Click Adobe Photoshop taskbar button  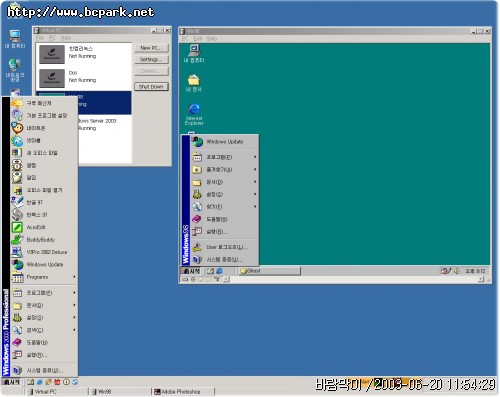pyautogui.click(x=183, y=392)
